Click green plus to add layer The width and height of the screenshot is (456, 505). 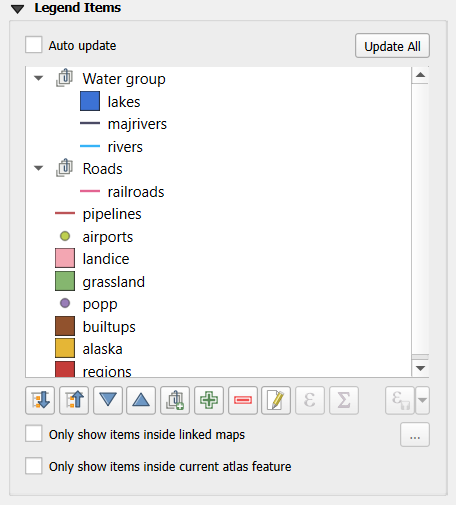pyautogui.click(x=209, y=400)
